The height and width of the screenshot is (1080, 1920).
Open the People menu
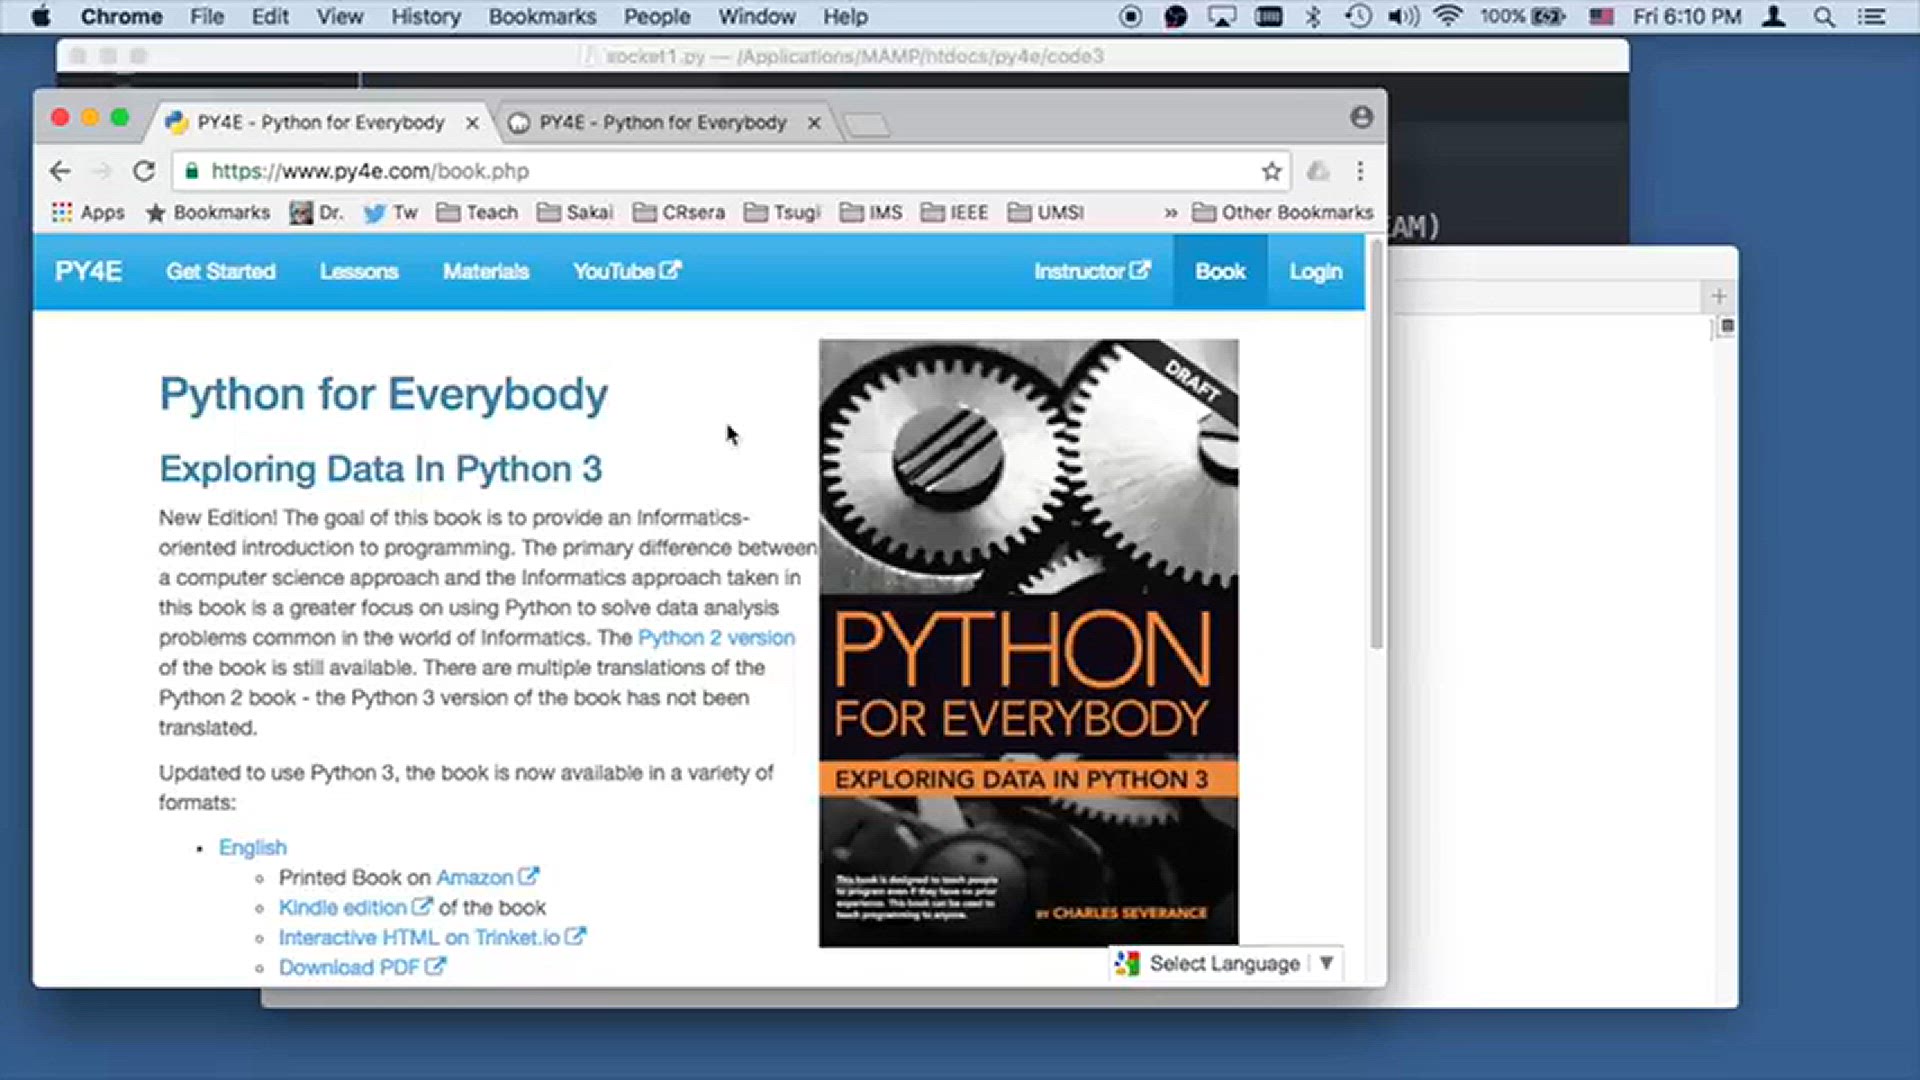[657, 17]
